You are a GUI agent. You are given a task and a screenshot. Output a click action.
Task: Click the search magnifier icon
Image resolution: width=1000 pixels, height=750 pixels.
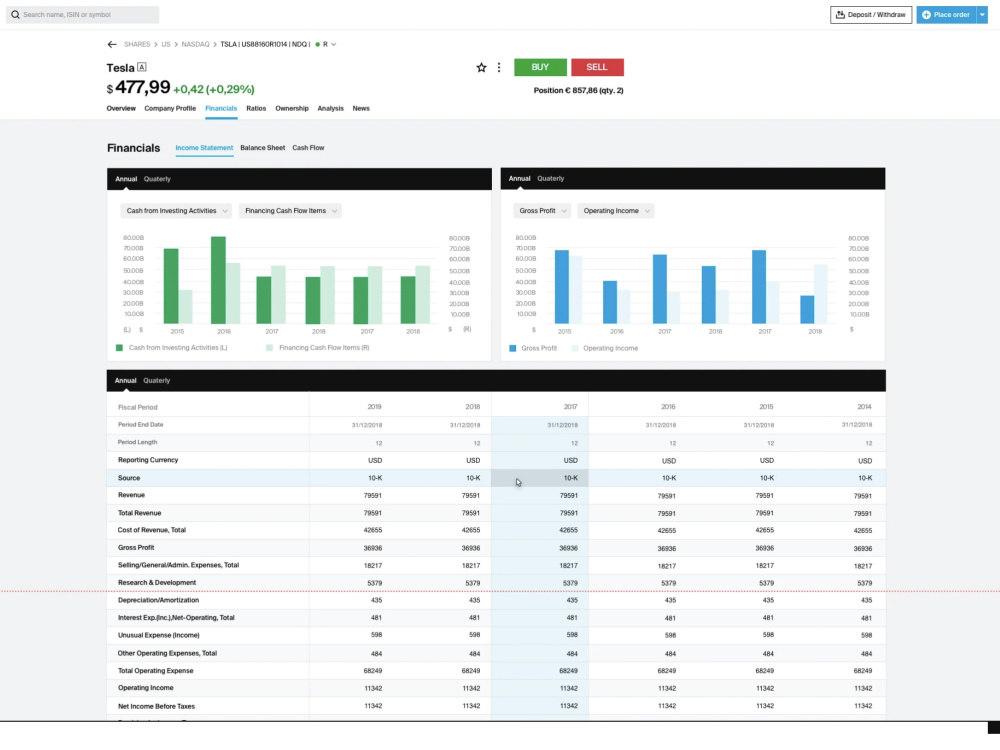[x=15, y=15]
